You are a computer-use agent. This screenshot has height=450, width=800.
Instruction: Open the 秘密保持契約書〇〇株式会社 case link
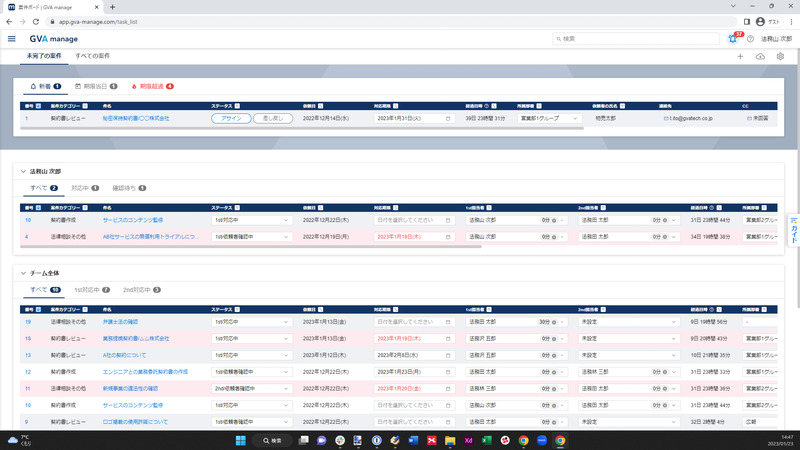[136, 118]
